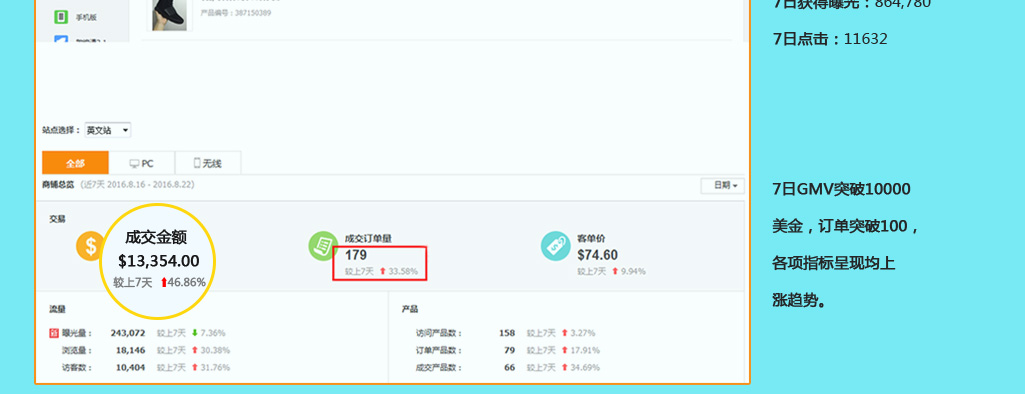Click the green down arrow beside 7.36%
This screenshot has height=394, width=1025.
[195, 333]
